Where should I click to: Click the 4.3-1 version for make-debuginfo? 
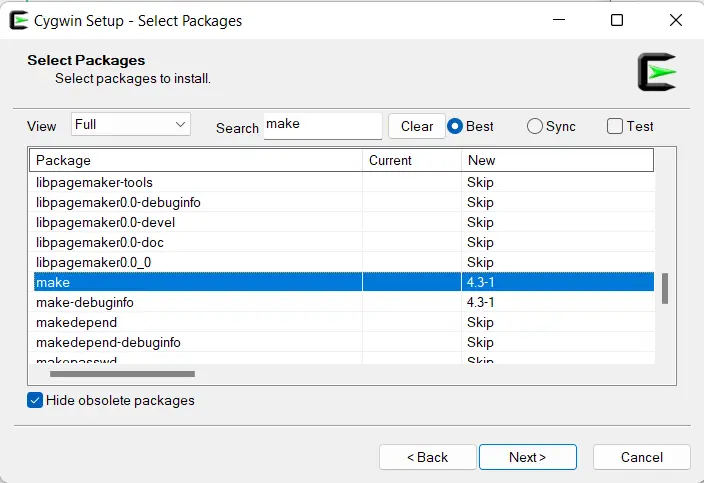(x=480, y=302)
